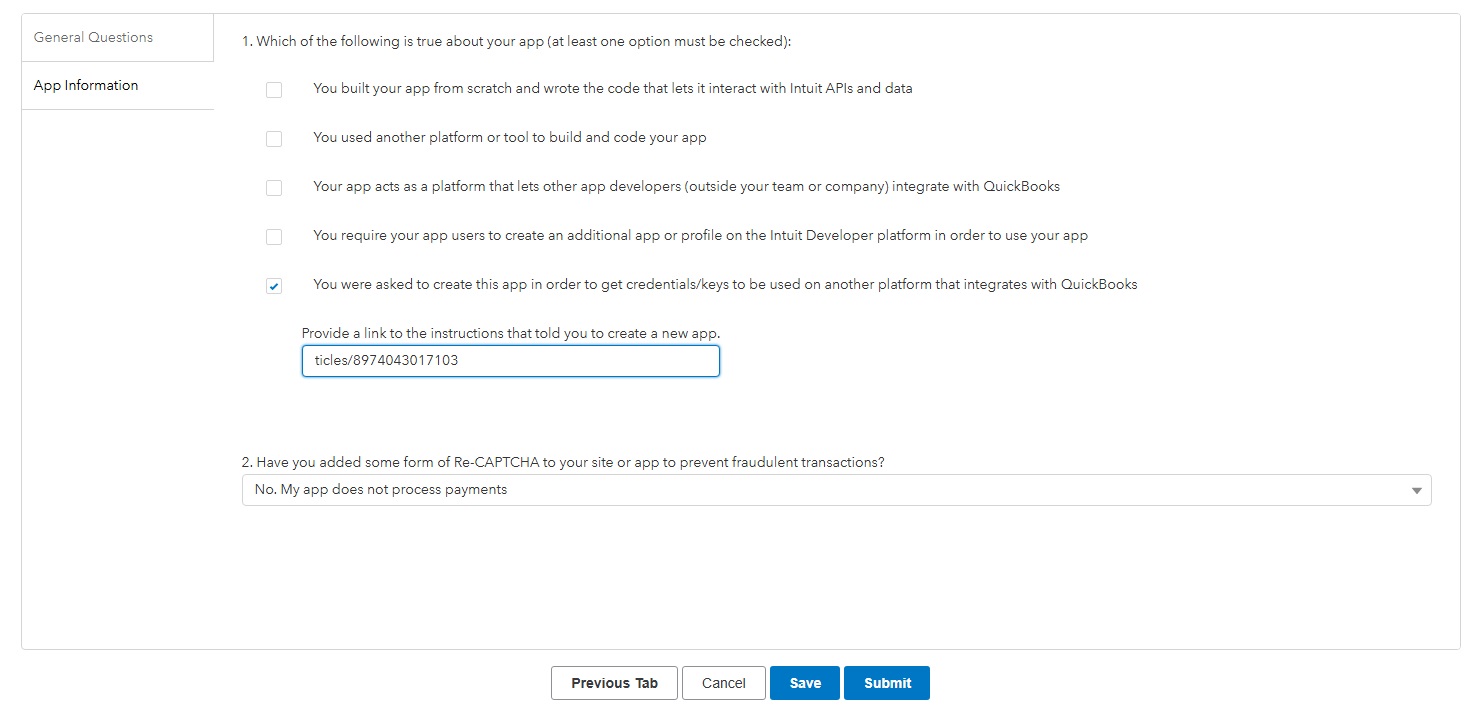Tick the checkbox for app built from scratch
Screen dimensions: 1482x726
(274, 90)
